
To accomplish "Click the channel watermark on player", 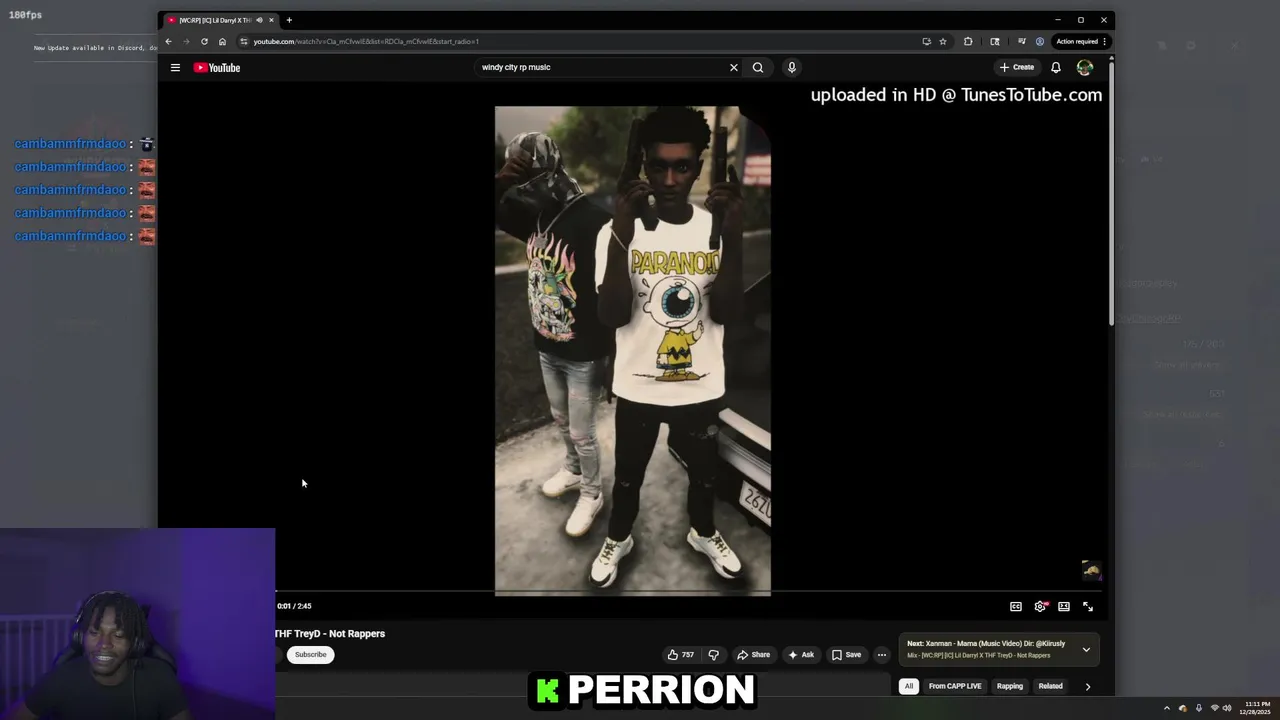I will [x=1091, y=571].
